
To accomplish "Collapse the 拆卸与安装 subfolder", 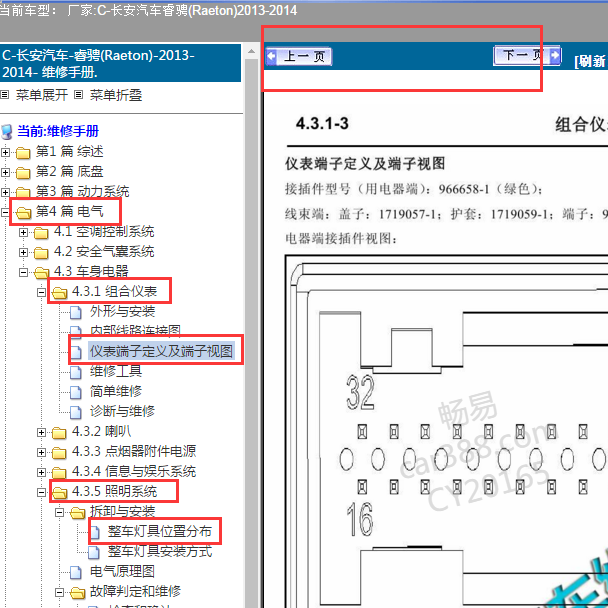I will click(x=59, y=513).
